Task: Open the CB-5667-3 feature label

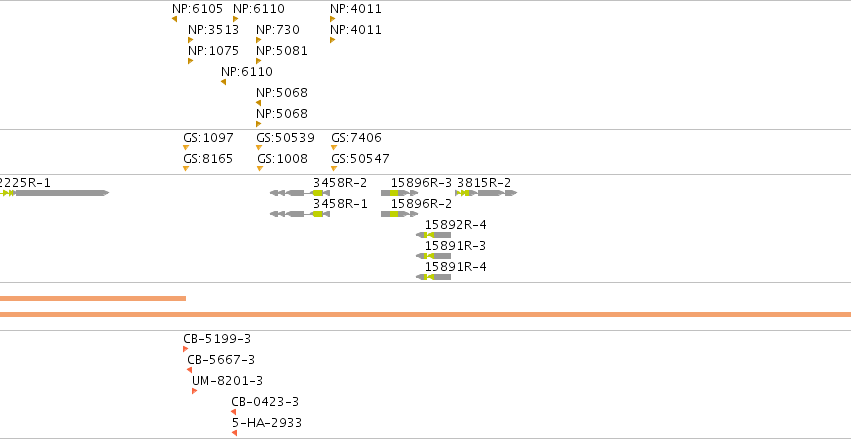Action: 221,360
